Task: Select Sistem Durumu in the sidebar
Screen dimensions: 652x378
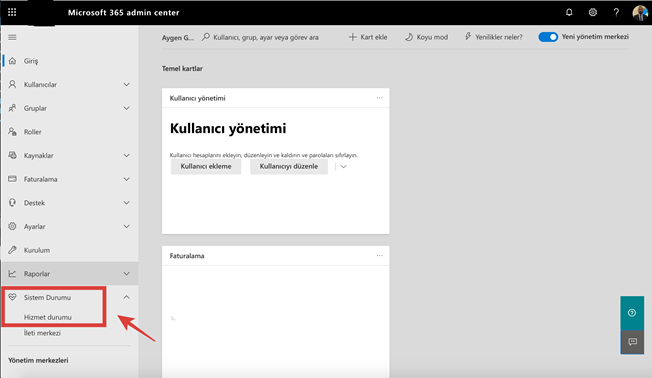Action: pos(47,297)
